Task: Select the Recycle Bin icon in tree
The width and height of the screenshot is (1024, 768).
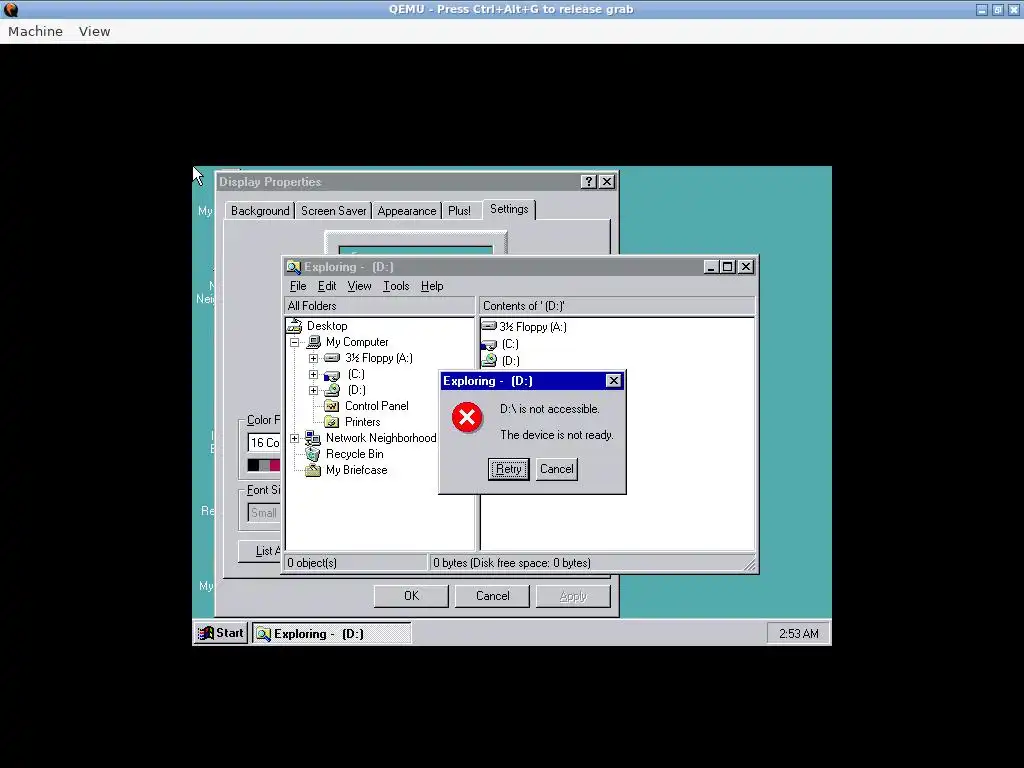Action: click(313, 454)
